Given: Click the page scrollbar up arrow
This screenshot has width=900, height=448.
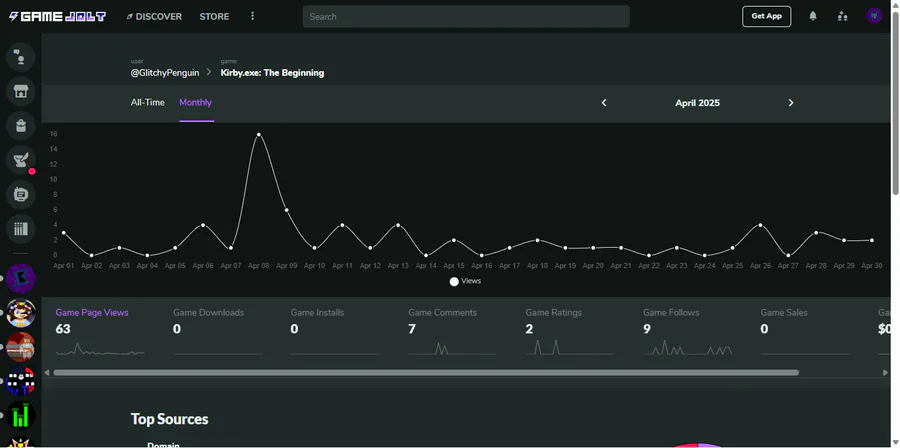Looking at the screenshot, I should point(895,5).
